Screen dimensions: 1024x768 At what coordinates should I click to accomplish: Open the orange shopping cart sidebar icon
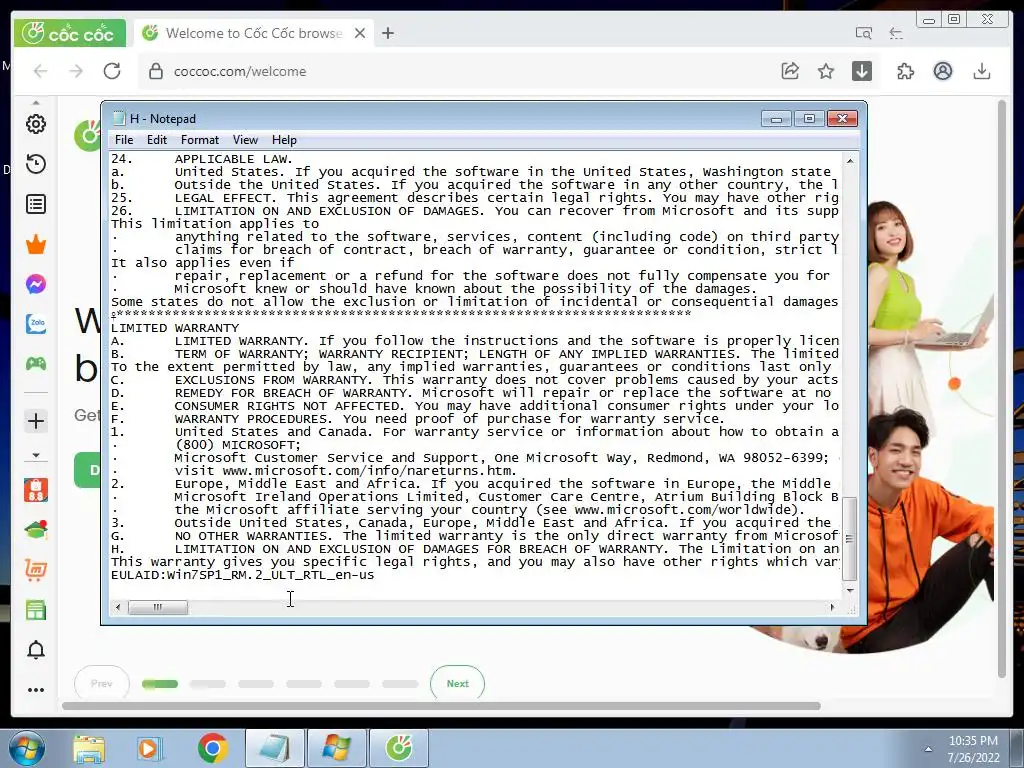click(x=36, y=570)
